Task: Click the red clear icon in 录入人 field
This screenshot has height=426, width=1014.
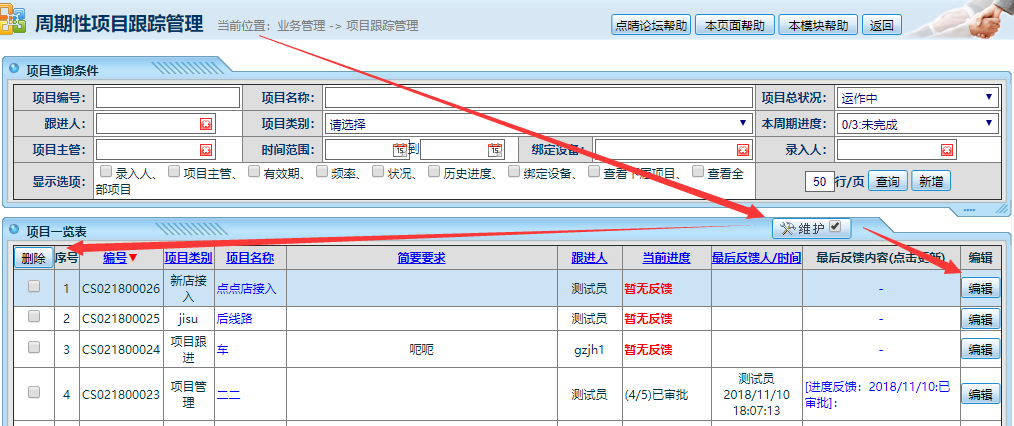Action: coord(947,150)
